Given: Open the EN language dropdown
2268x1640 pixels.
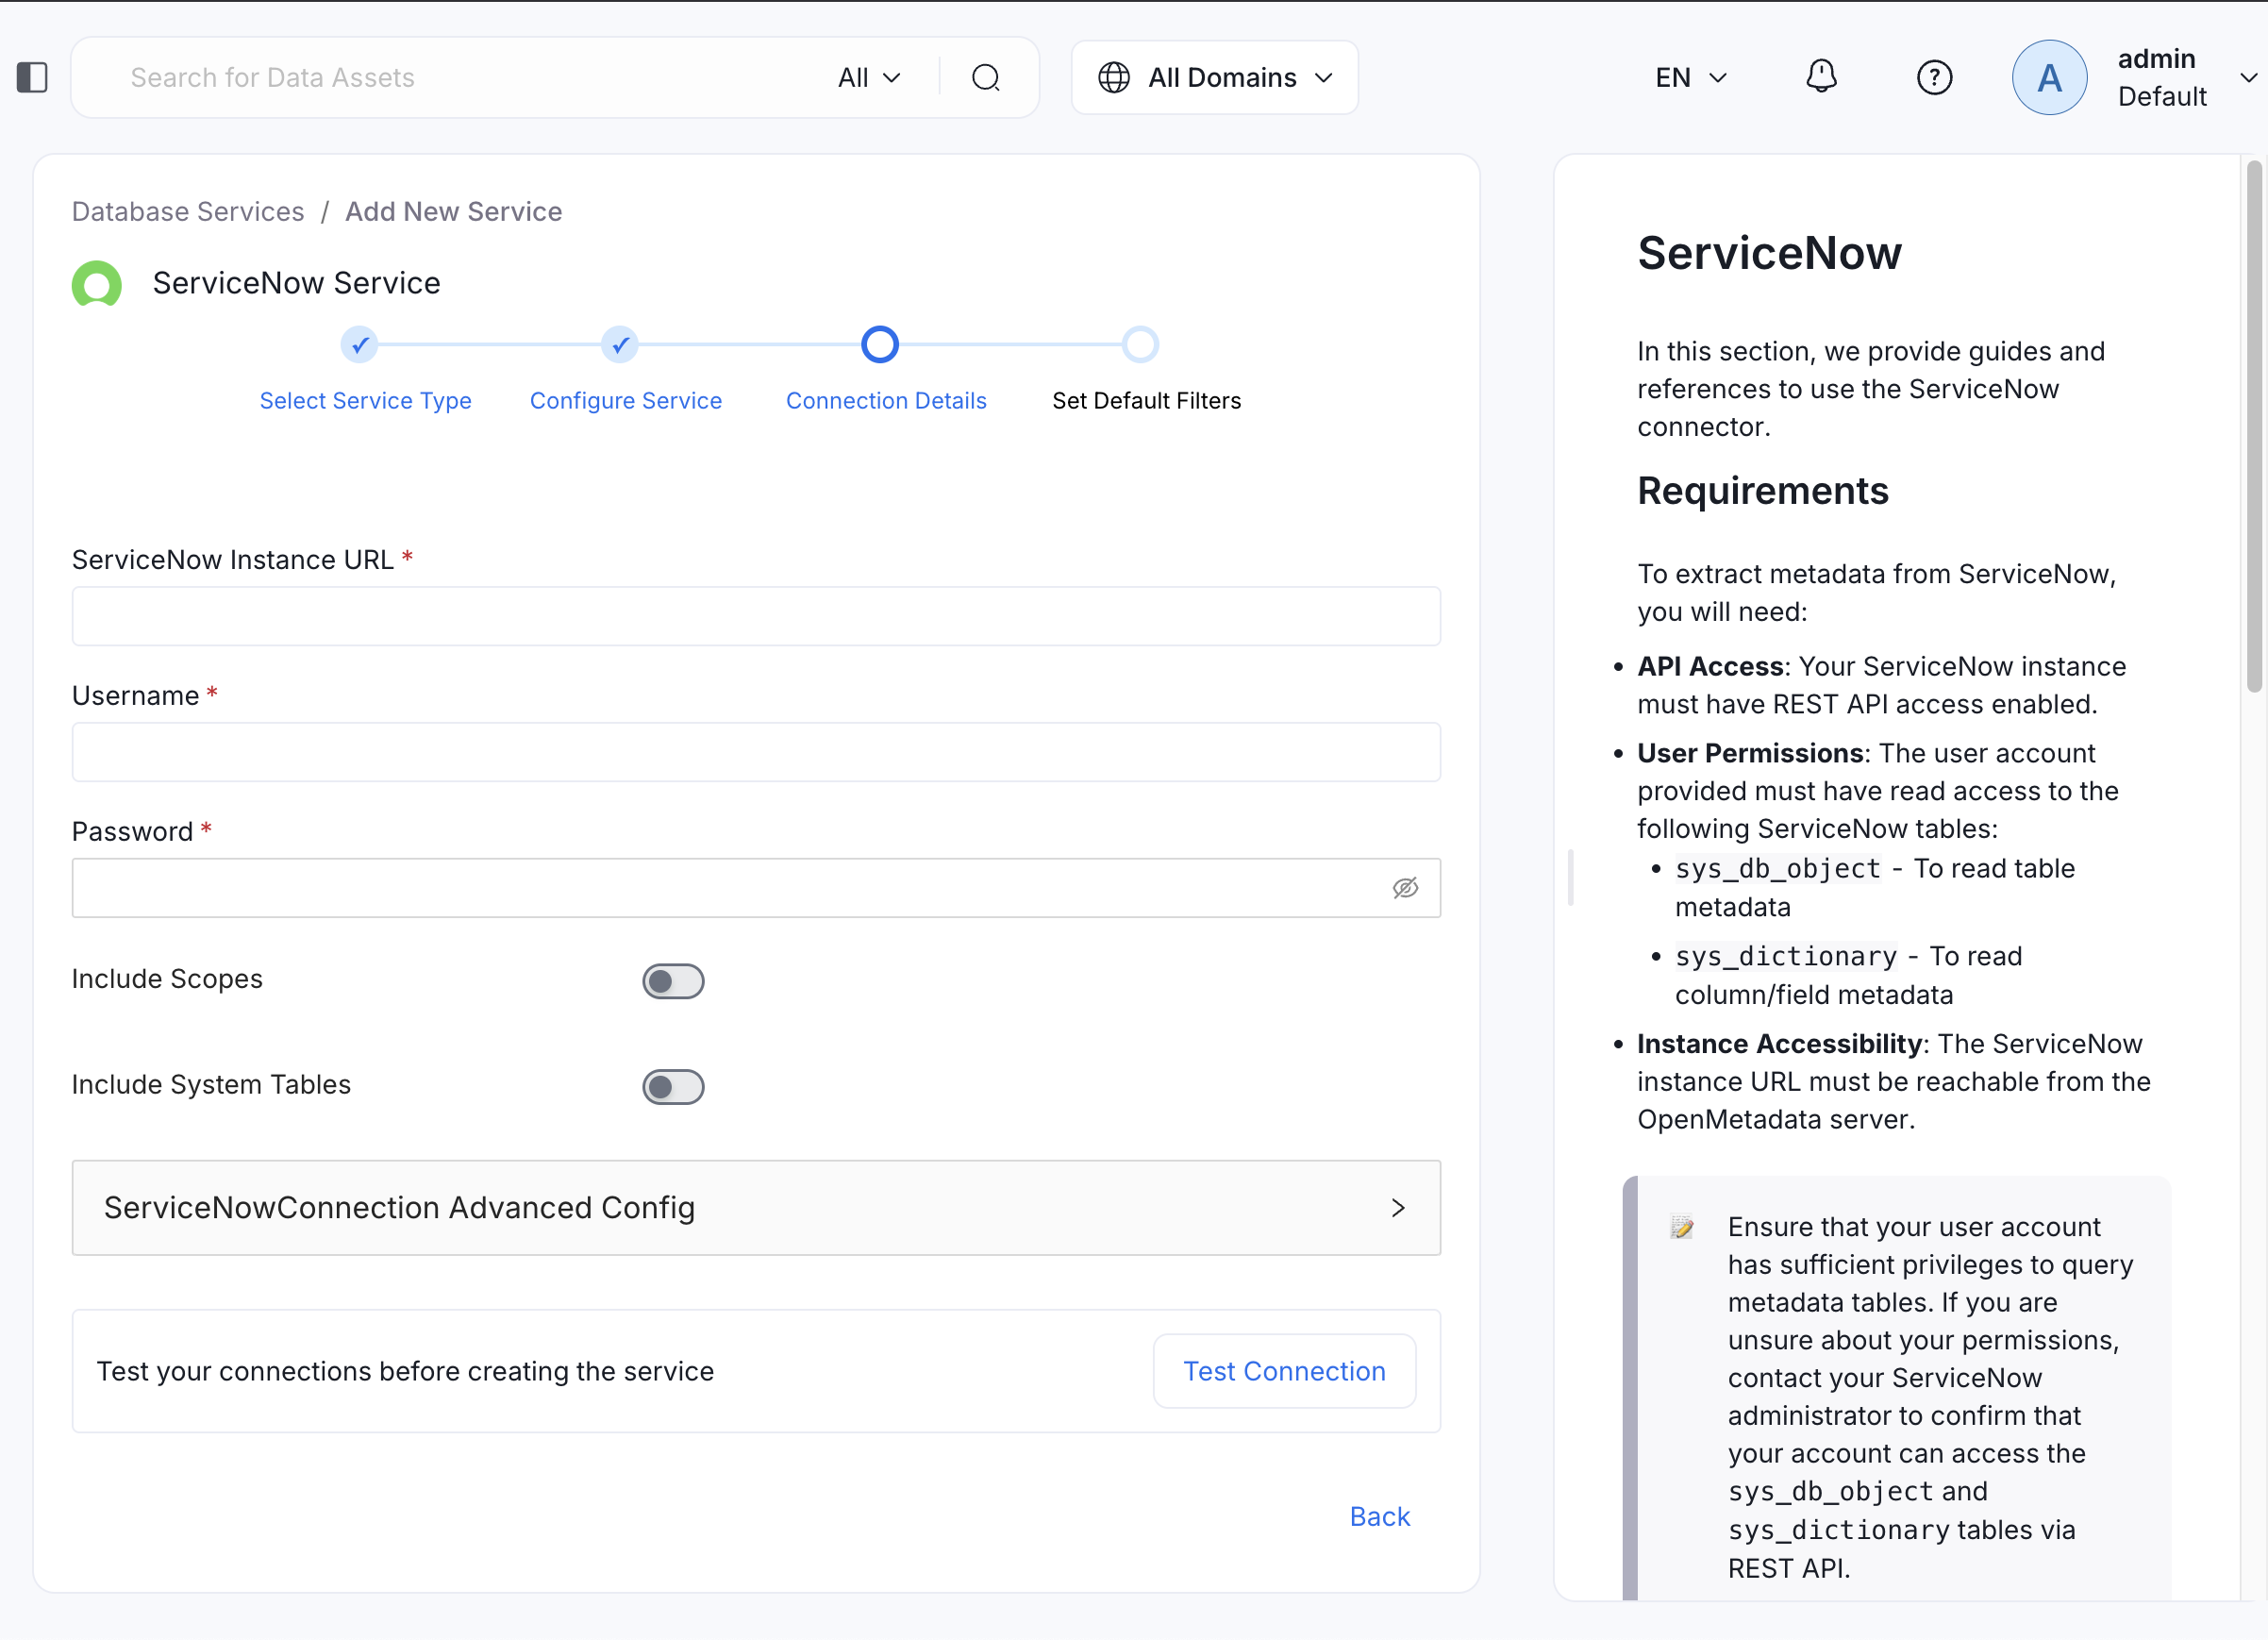Looking at the screenshot, I should click(1689, 77).
